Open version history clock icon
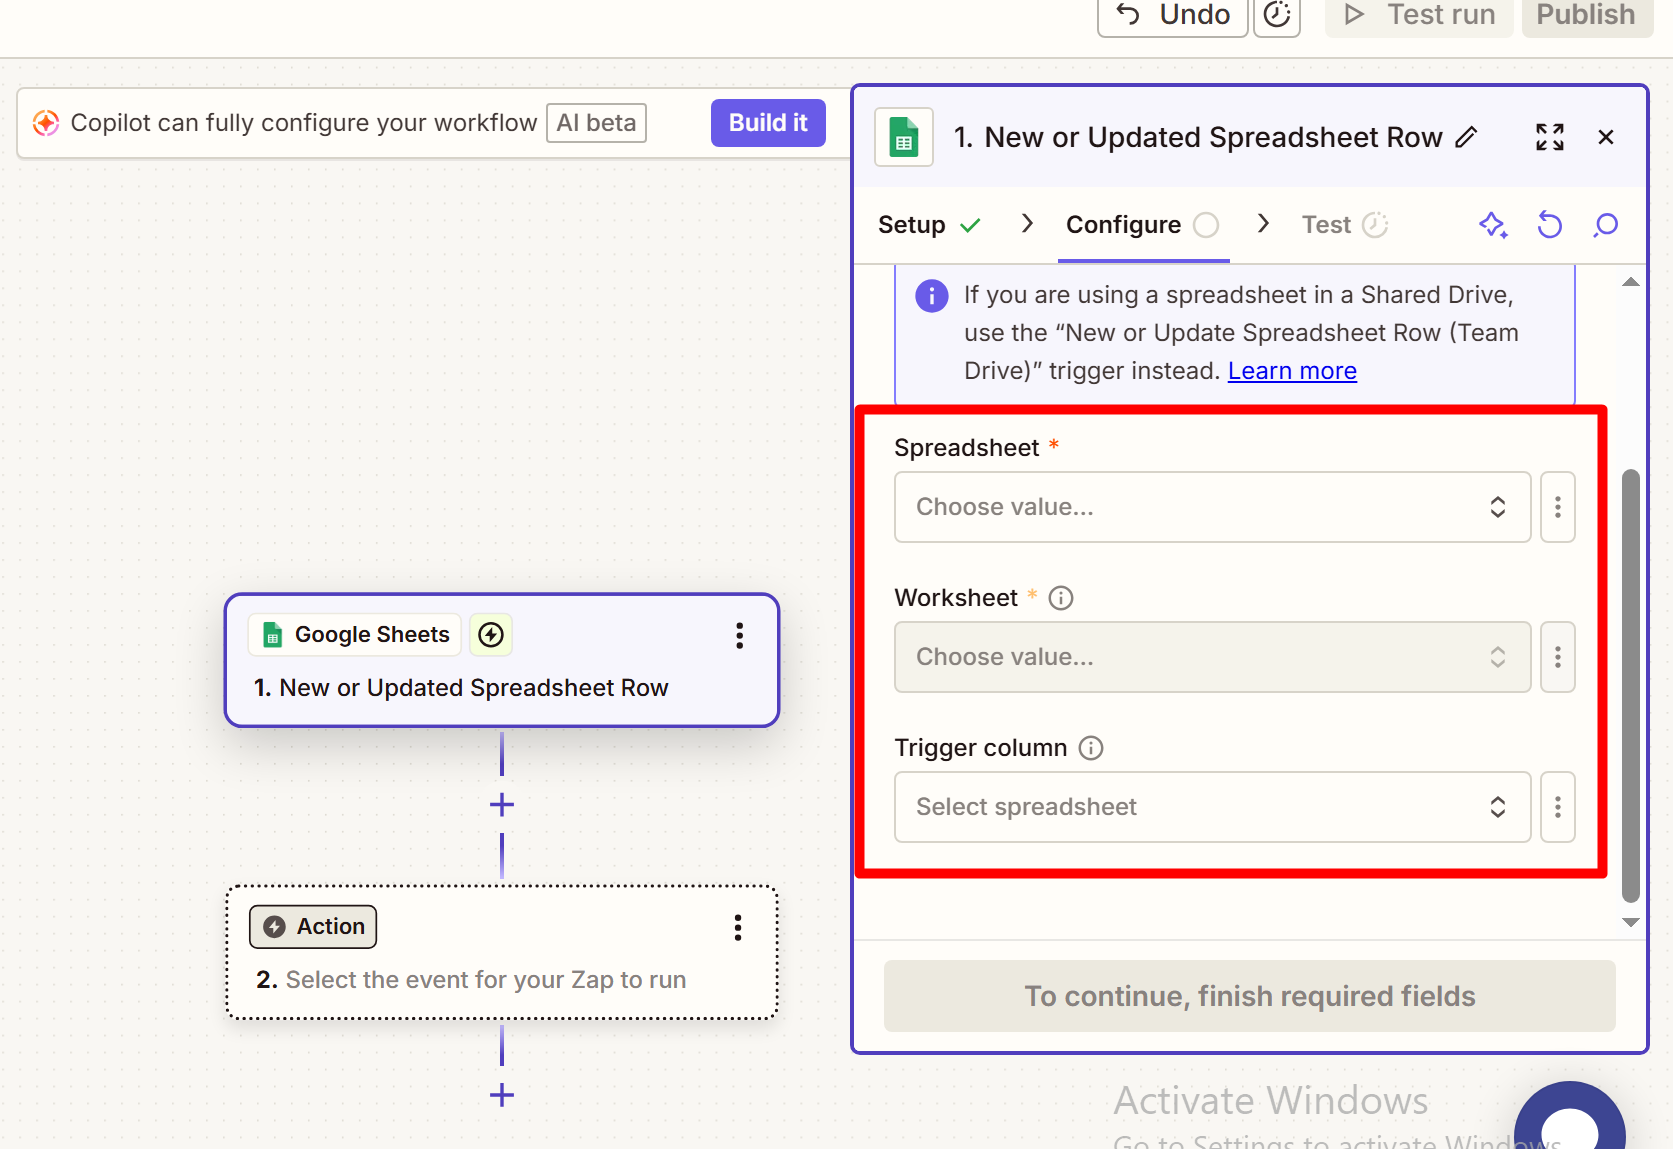1673x1149 pixels. tap(1277, 16)
